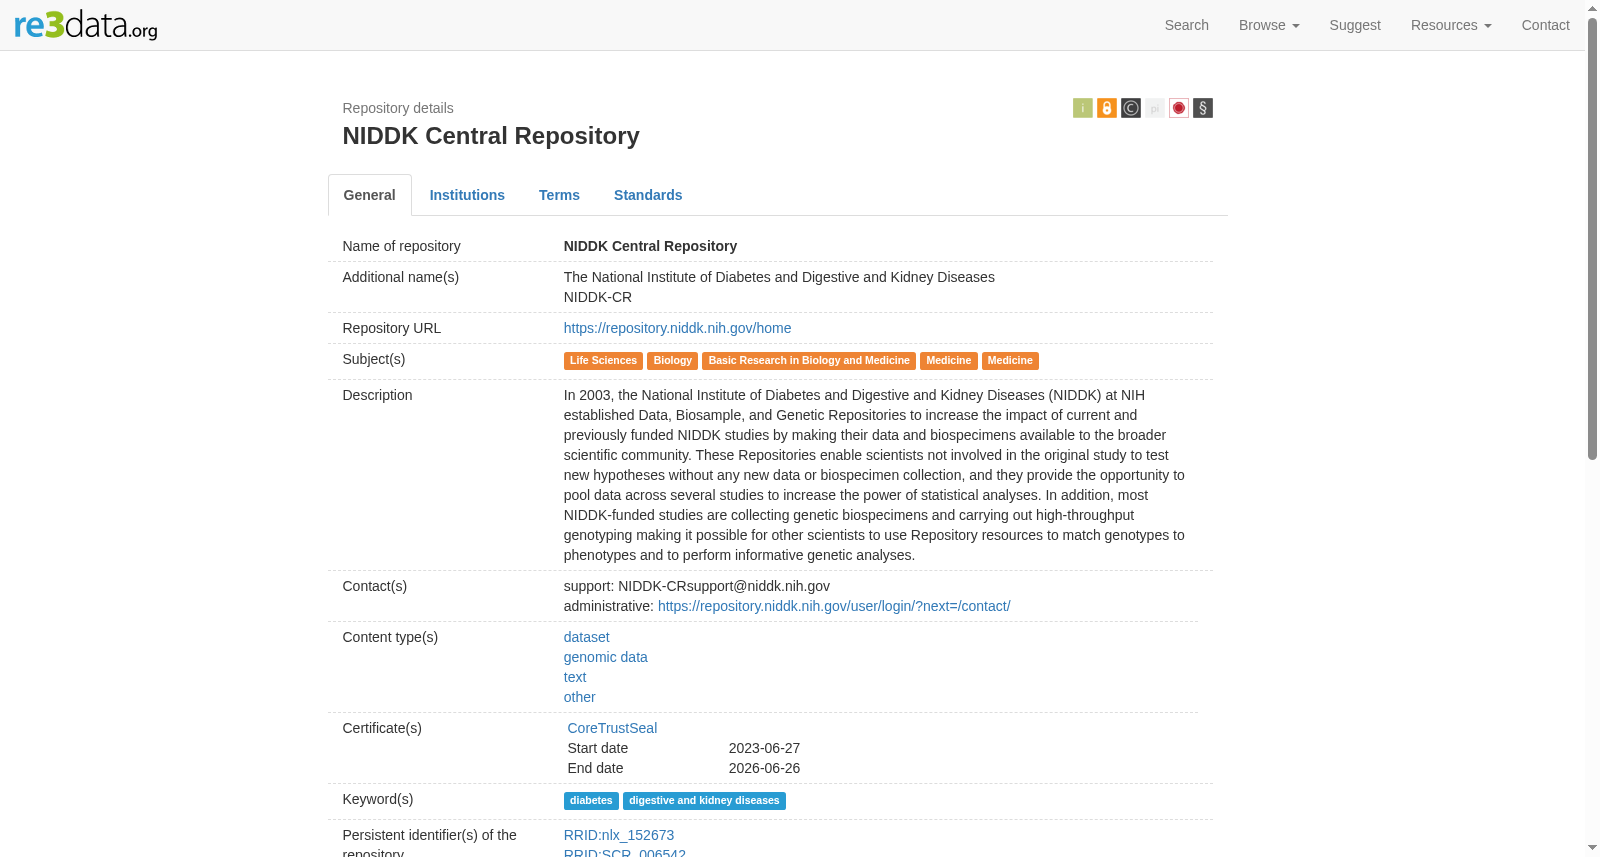Select the General tab

[370, 195]
